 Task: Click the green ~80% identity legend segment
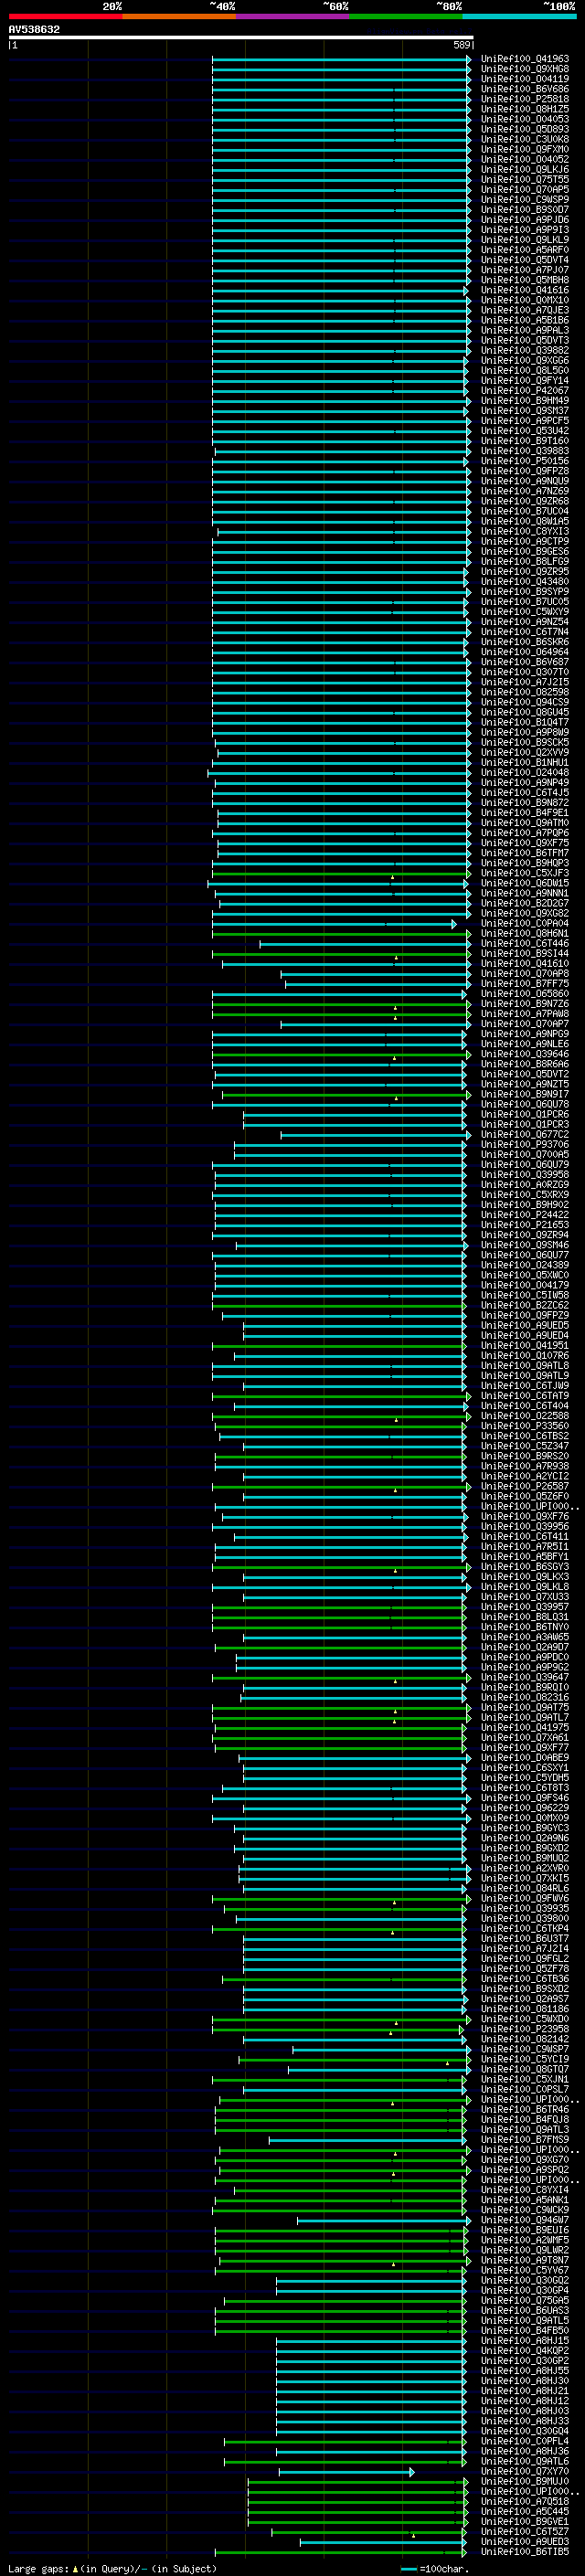click(x=406, y=17)
